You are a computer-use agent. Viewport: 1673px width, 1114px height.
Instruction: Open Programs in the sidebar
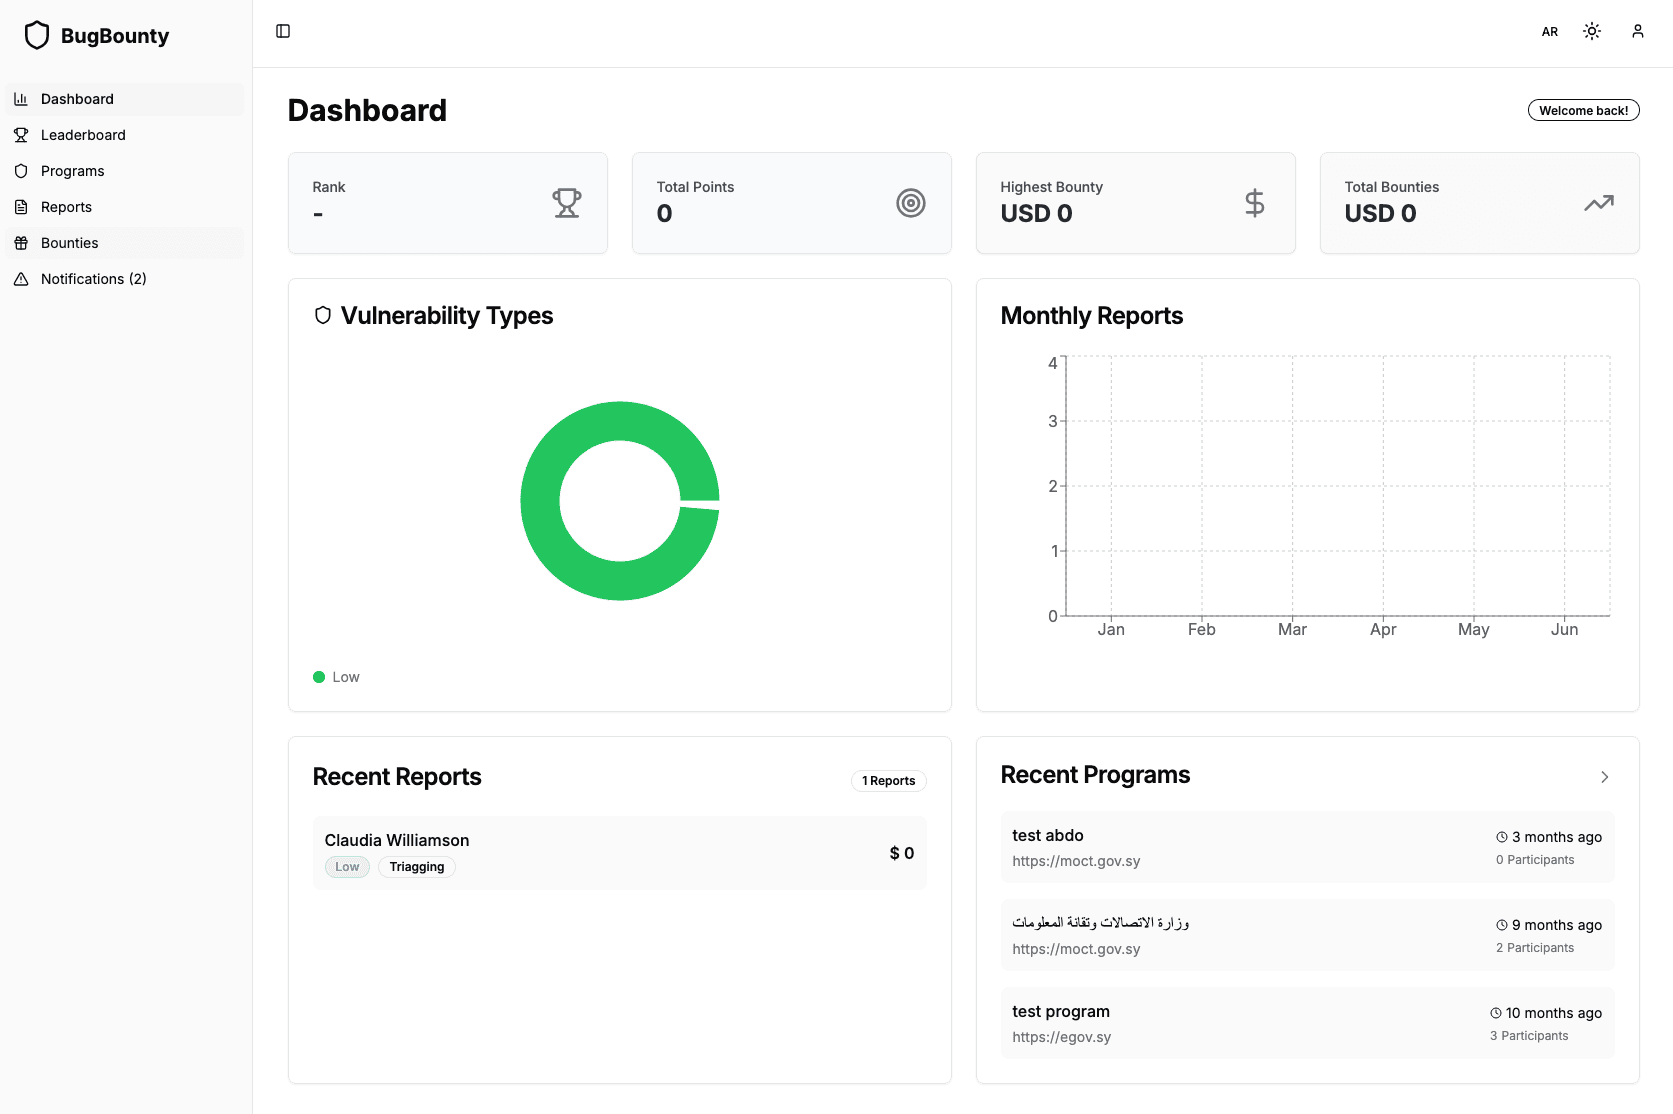pos(124,171)
